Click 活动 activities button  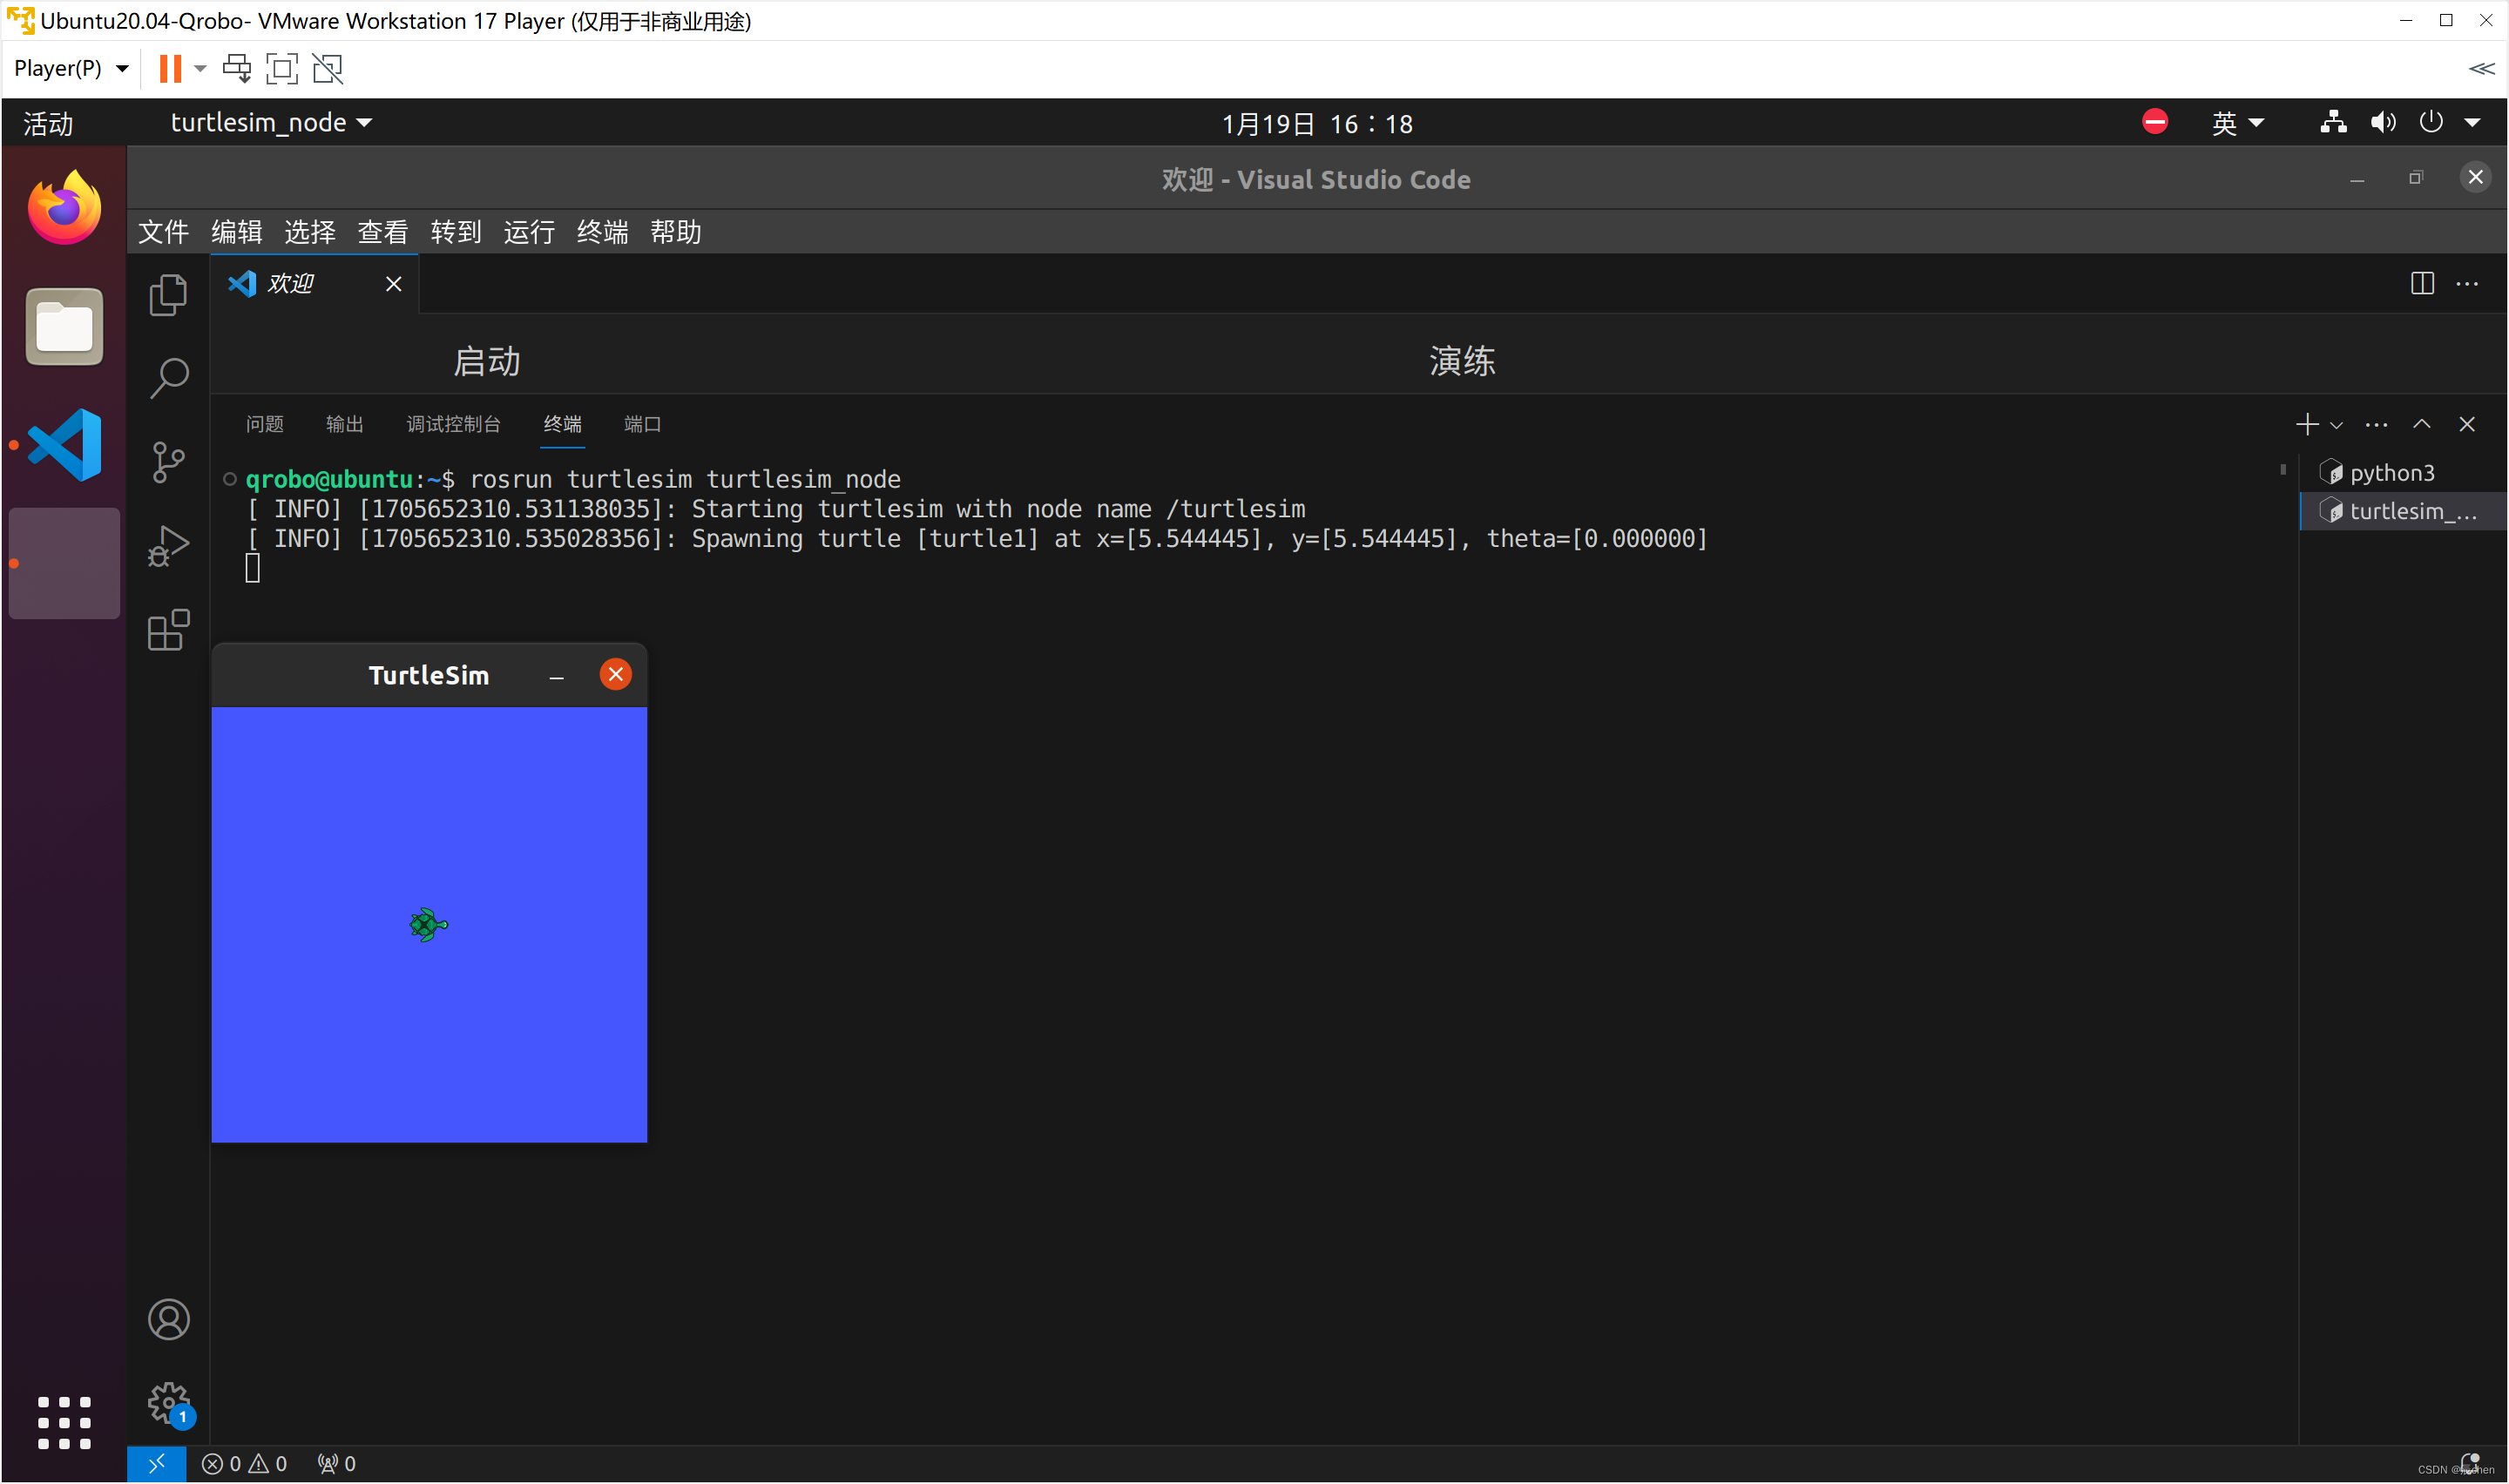tap(48, 123)
